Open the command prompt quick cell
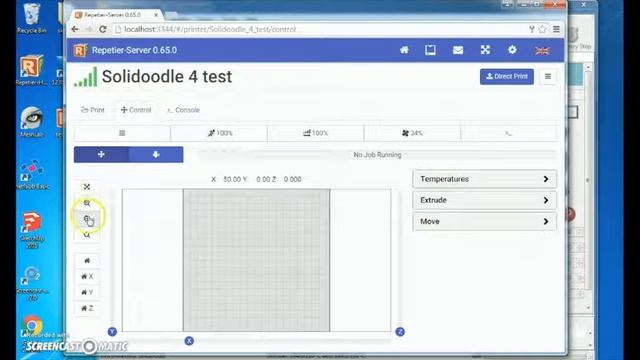The width and height of the screenshot is (640, 360). (x=509, y=133)
